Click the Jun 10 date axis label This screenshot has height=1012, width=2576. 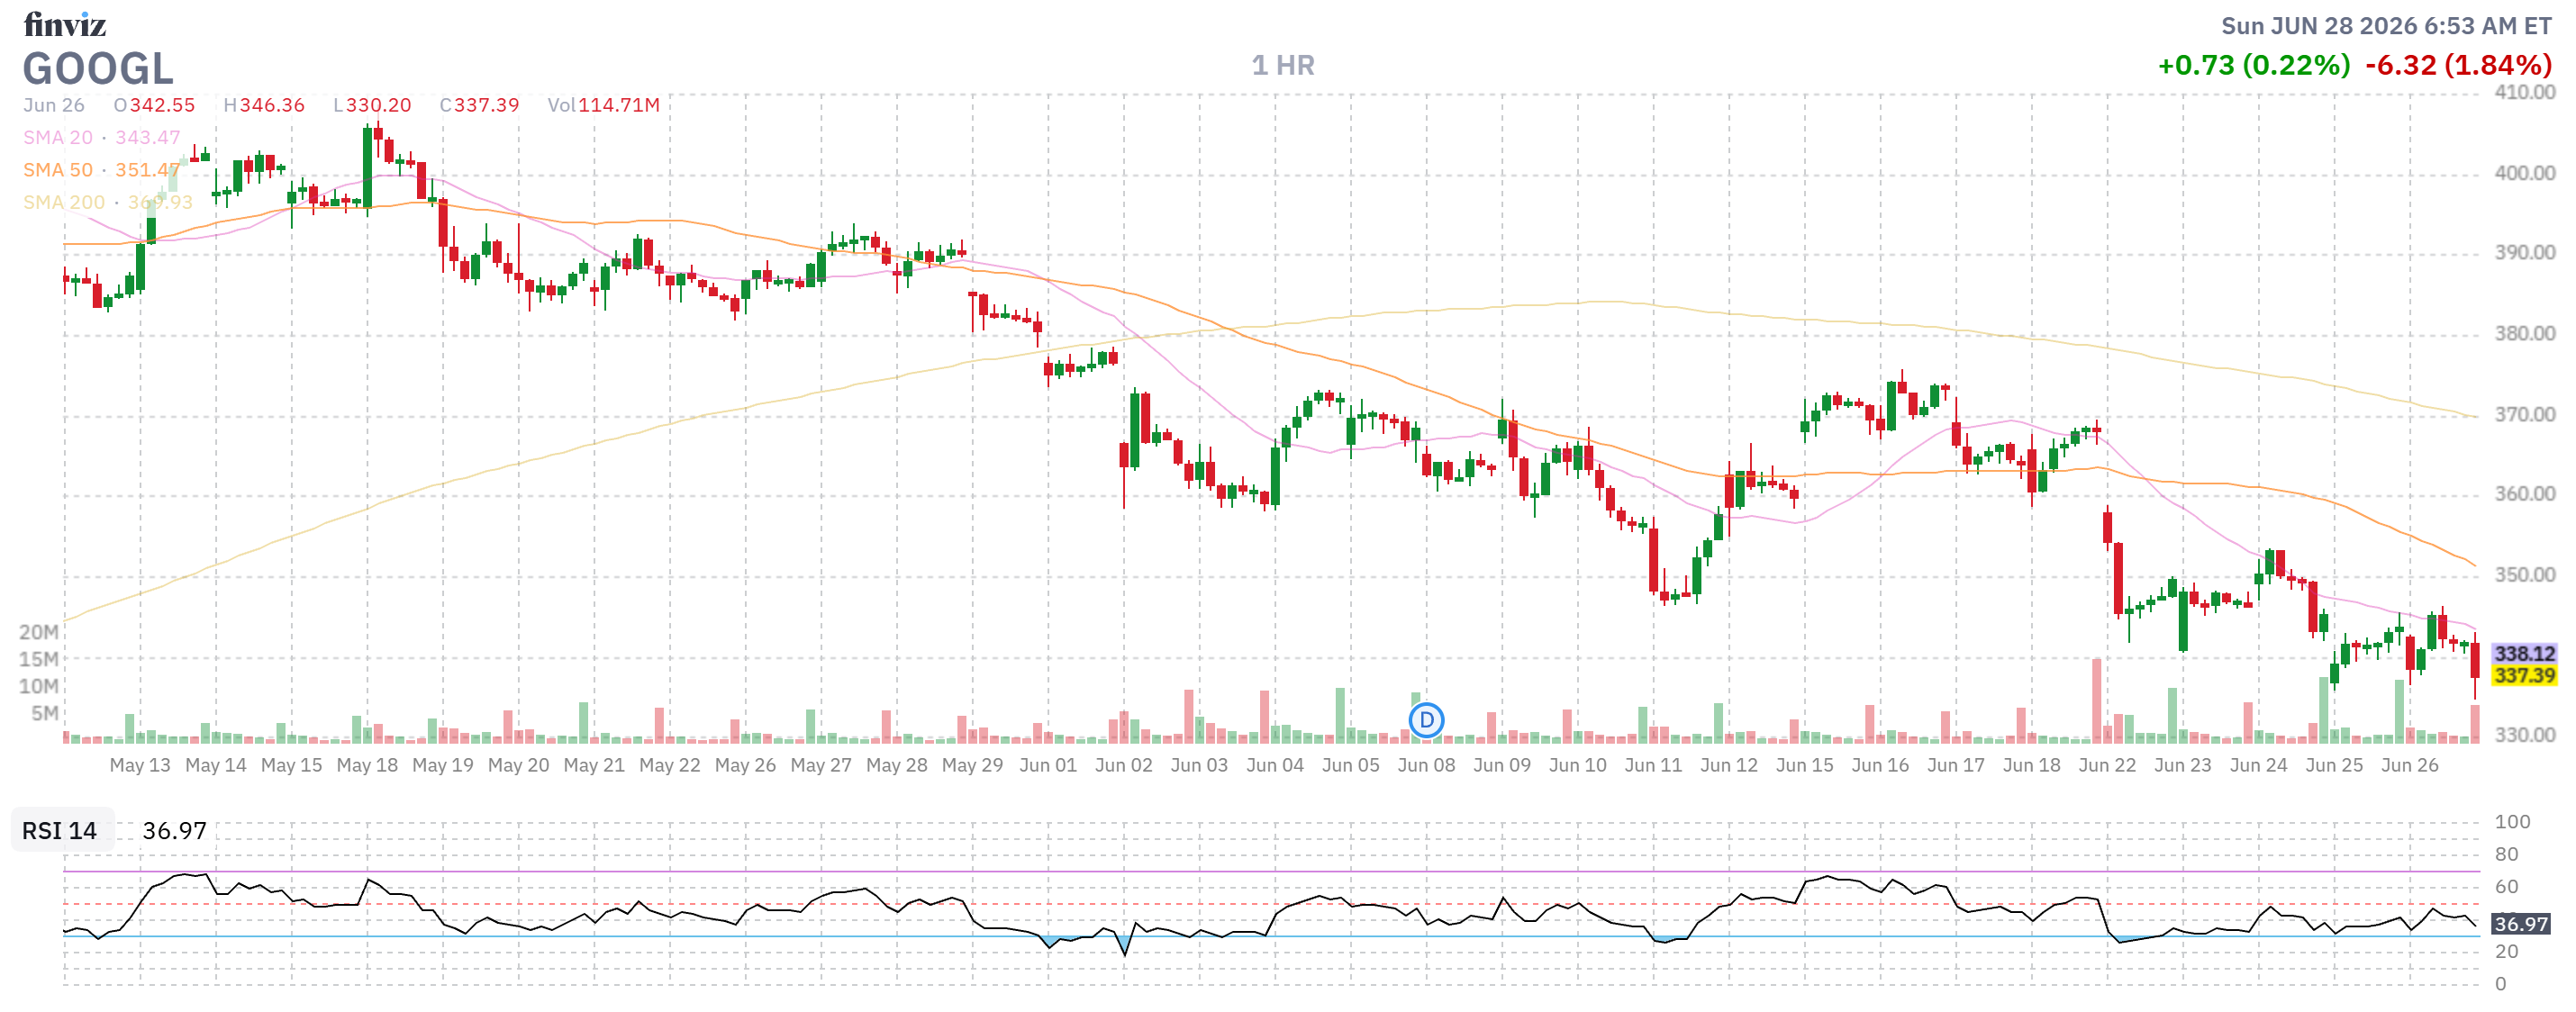(x=1578, y=765)
